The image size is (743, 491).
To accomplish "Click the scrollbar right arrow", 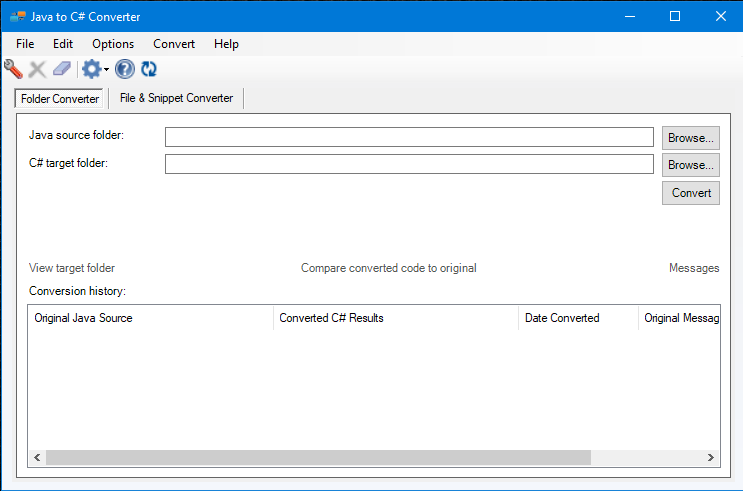I will point(711,457).
